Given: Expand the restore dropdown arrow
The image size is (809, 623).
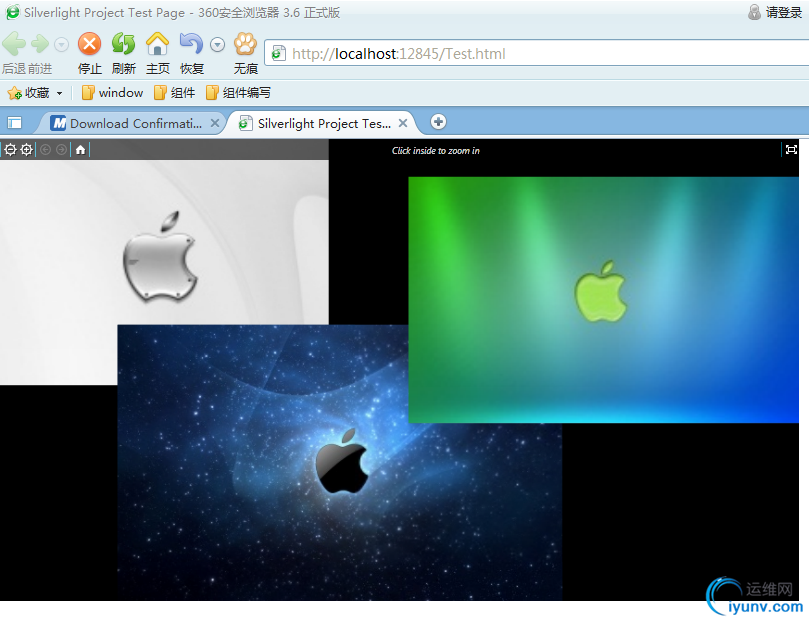Looking at the screenshot, I should click(x=217, y=45).
